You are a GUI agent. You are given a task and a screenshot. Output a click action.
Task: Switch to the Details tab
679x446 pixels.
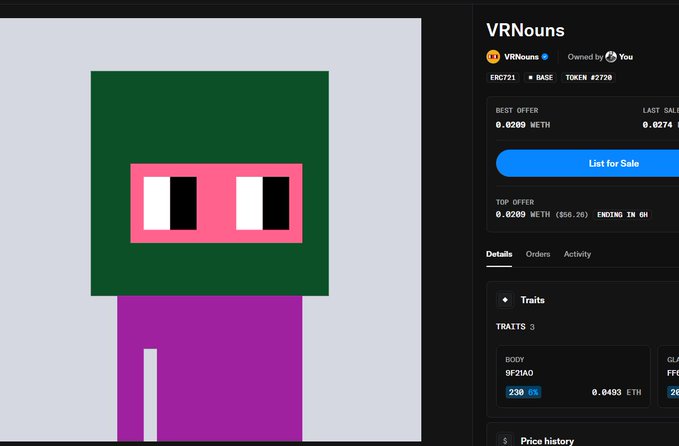pyautogui.click(x=499, y=254)
